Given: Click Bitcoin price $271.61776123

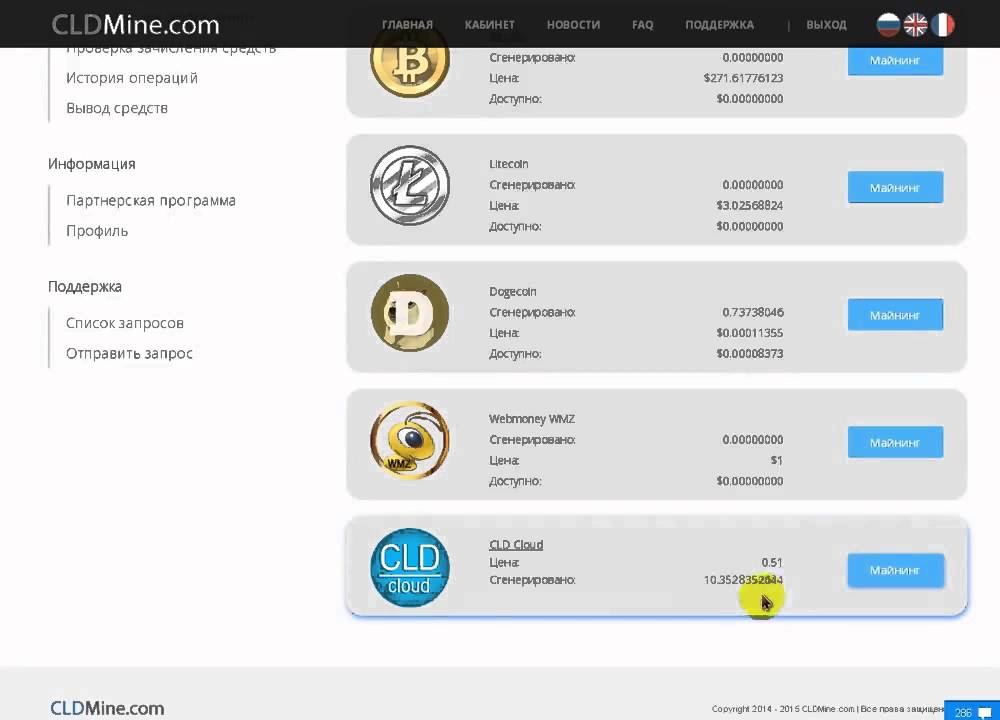Looking at the screenshot, I should [743, 78].
